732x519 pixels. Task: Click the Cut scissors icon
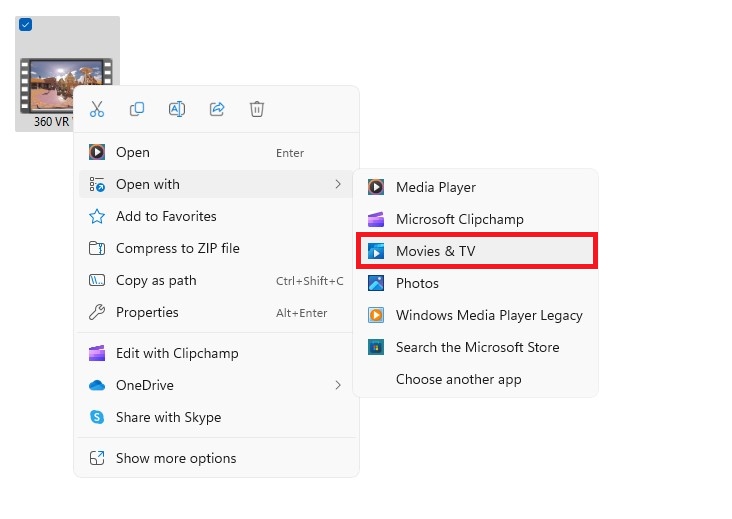pos(97,109)
